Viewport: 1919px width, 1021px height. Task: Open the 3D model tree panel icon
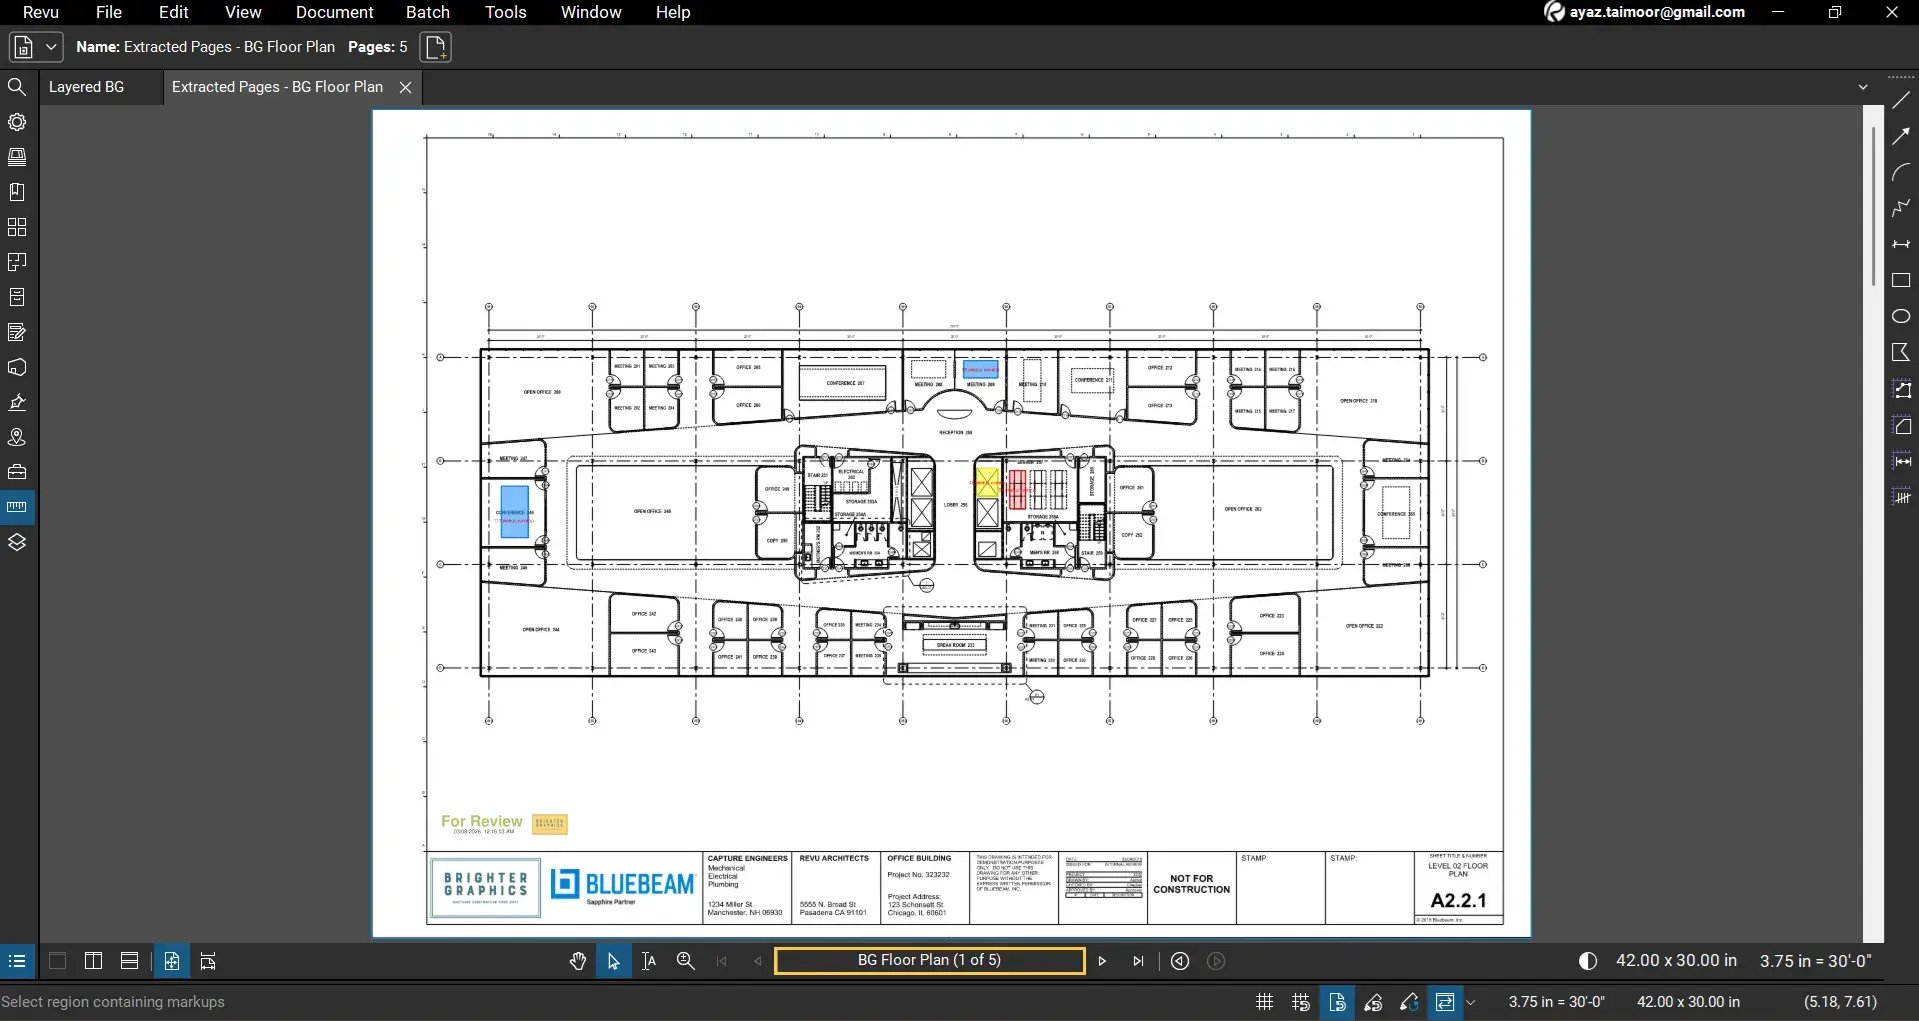(x=17, y=367)
